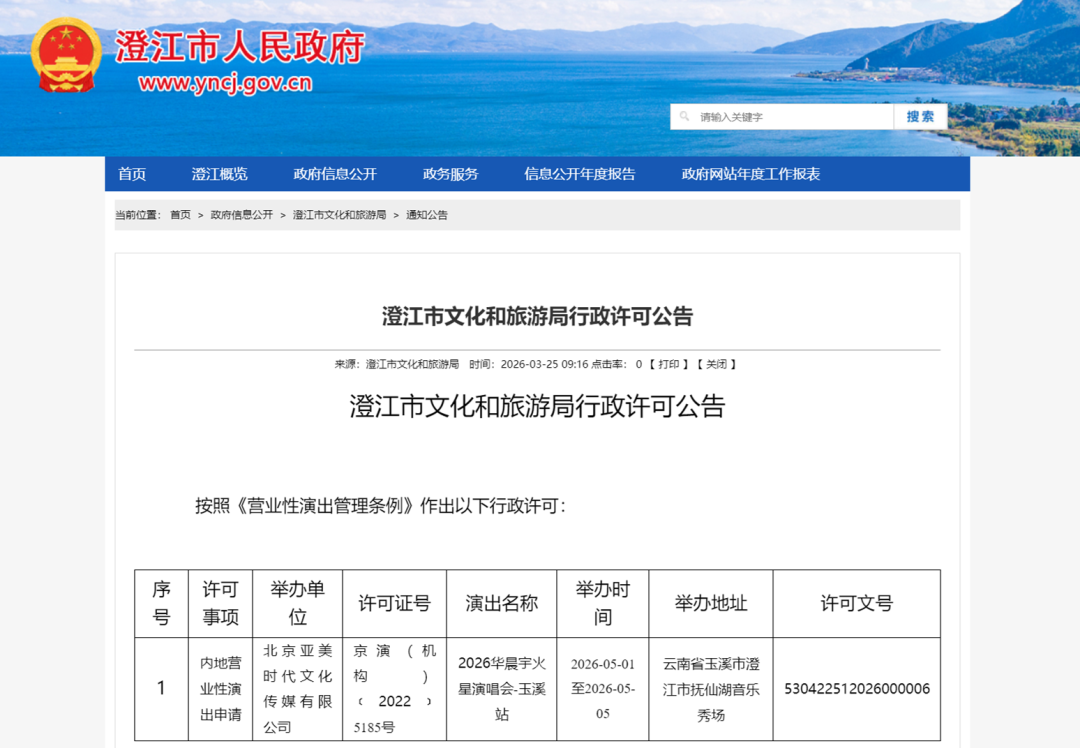Click the permit number 530422512026000006 cell

pos(857,688)
